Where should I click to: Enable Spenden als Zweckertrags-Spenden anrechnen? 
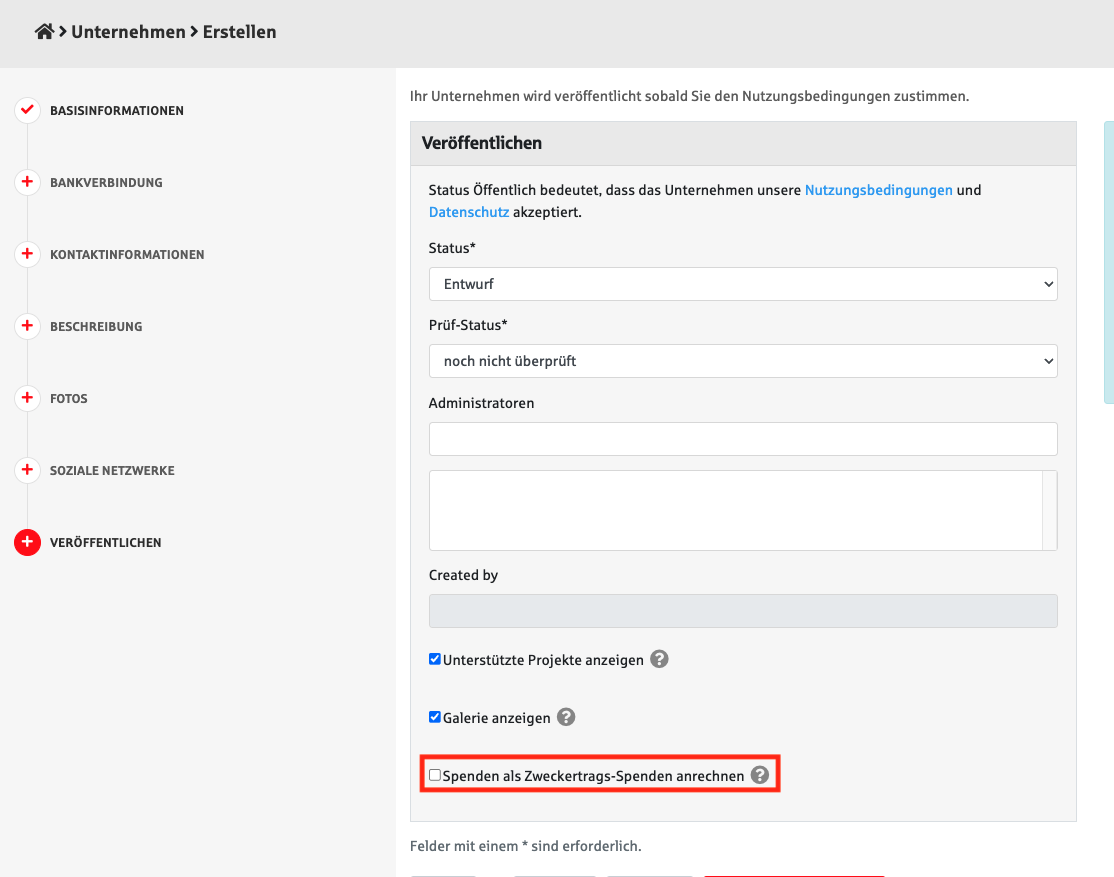coord(435,775)
